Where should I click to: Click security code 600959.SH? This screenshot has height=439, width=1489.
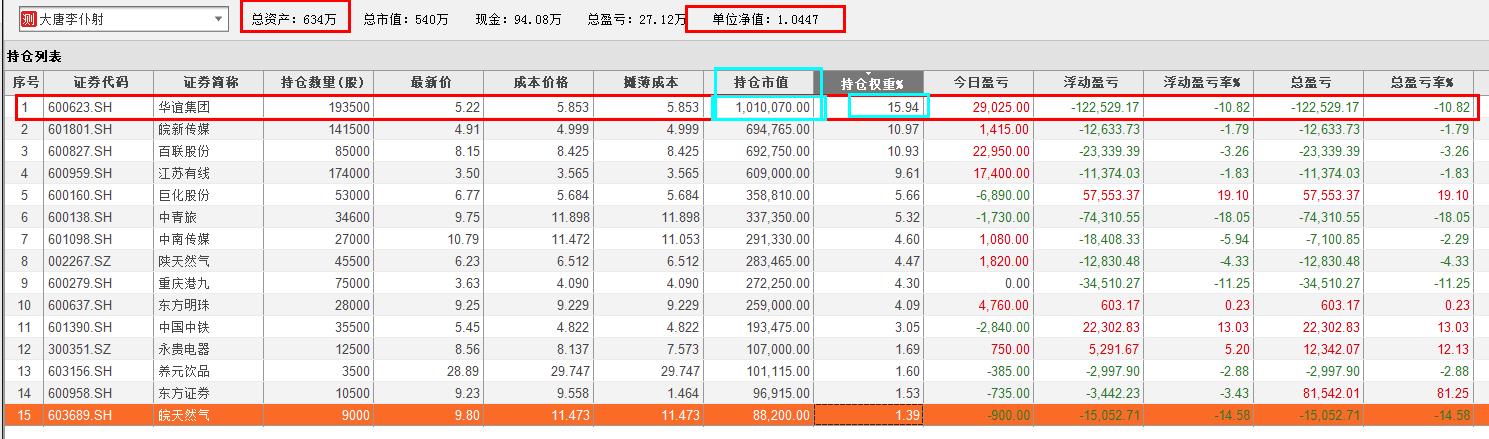point(80,172)
